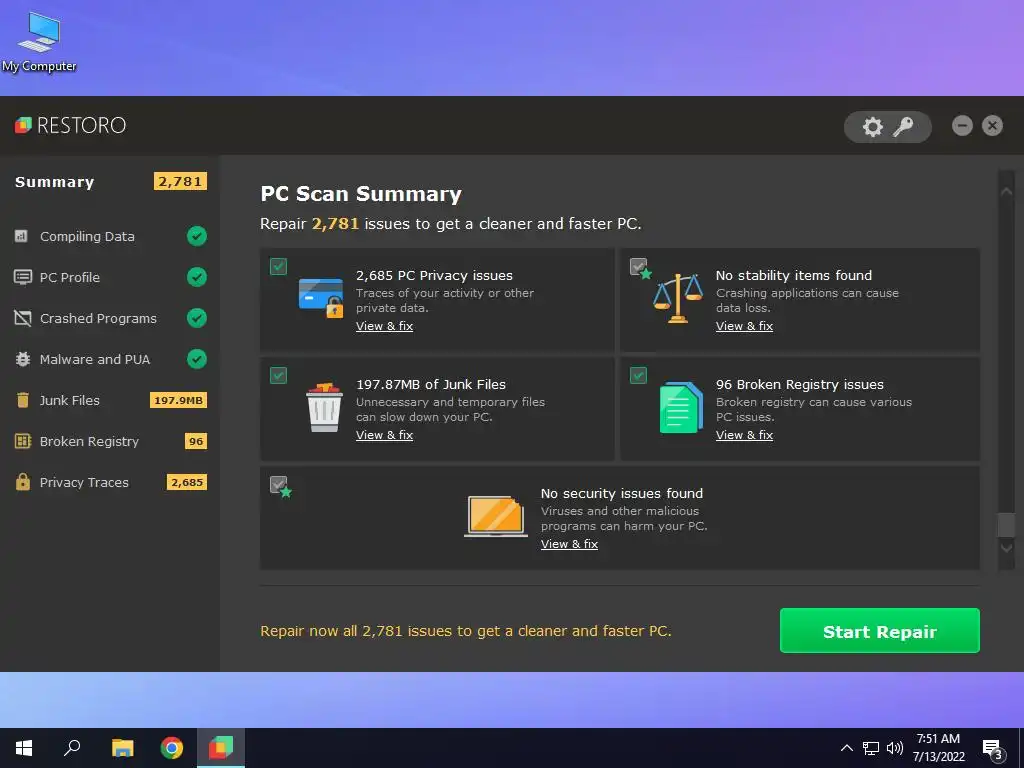Open the Windows Start menu

click(24, 748)
